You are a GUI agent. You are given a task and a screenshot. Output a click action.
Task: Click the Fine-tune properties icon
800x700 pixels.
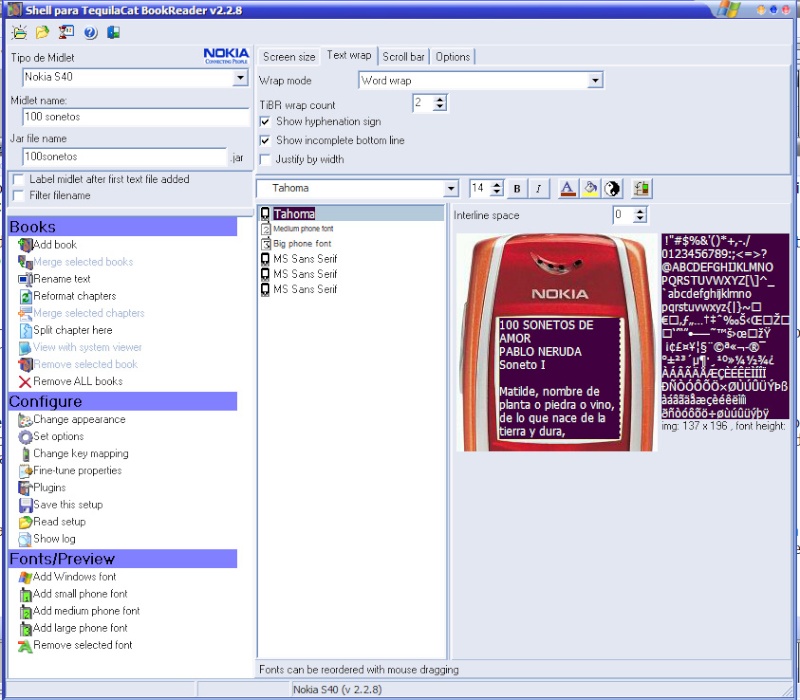[26, 471]
